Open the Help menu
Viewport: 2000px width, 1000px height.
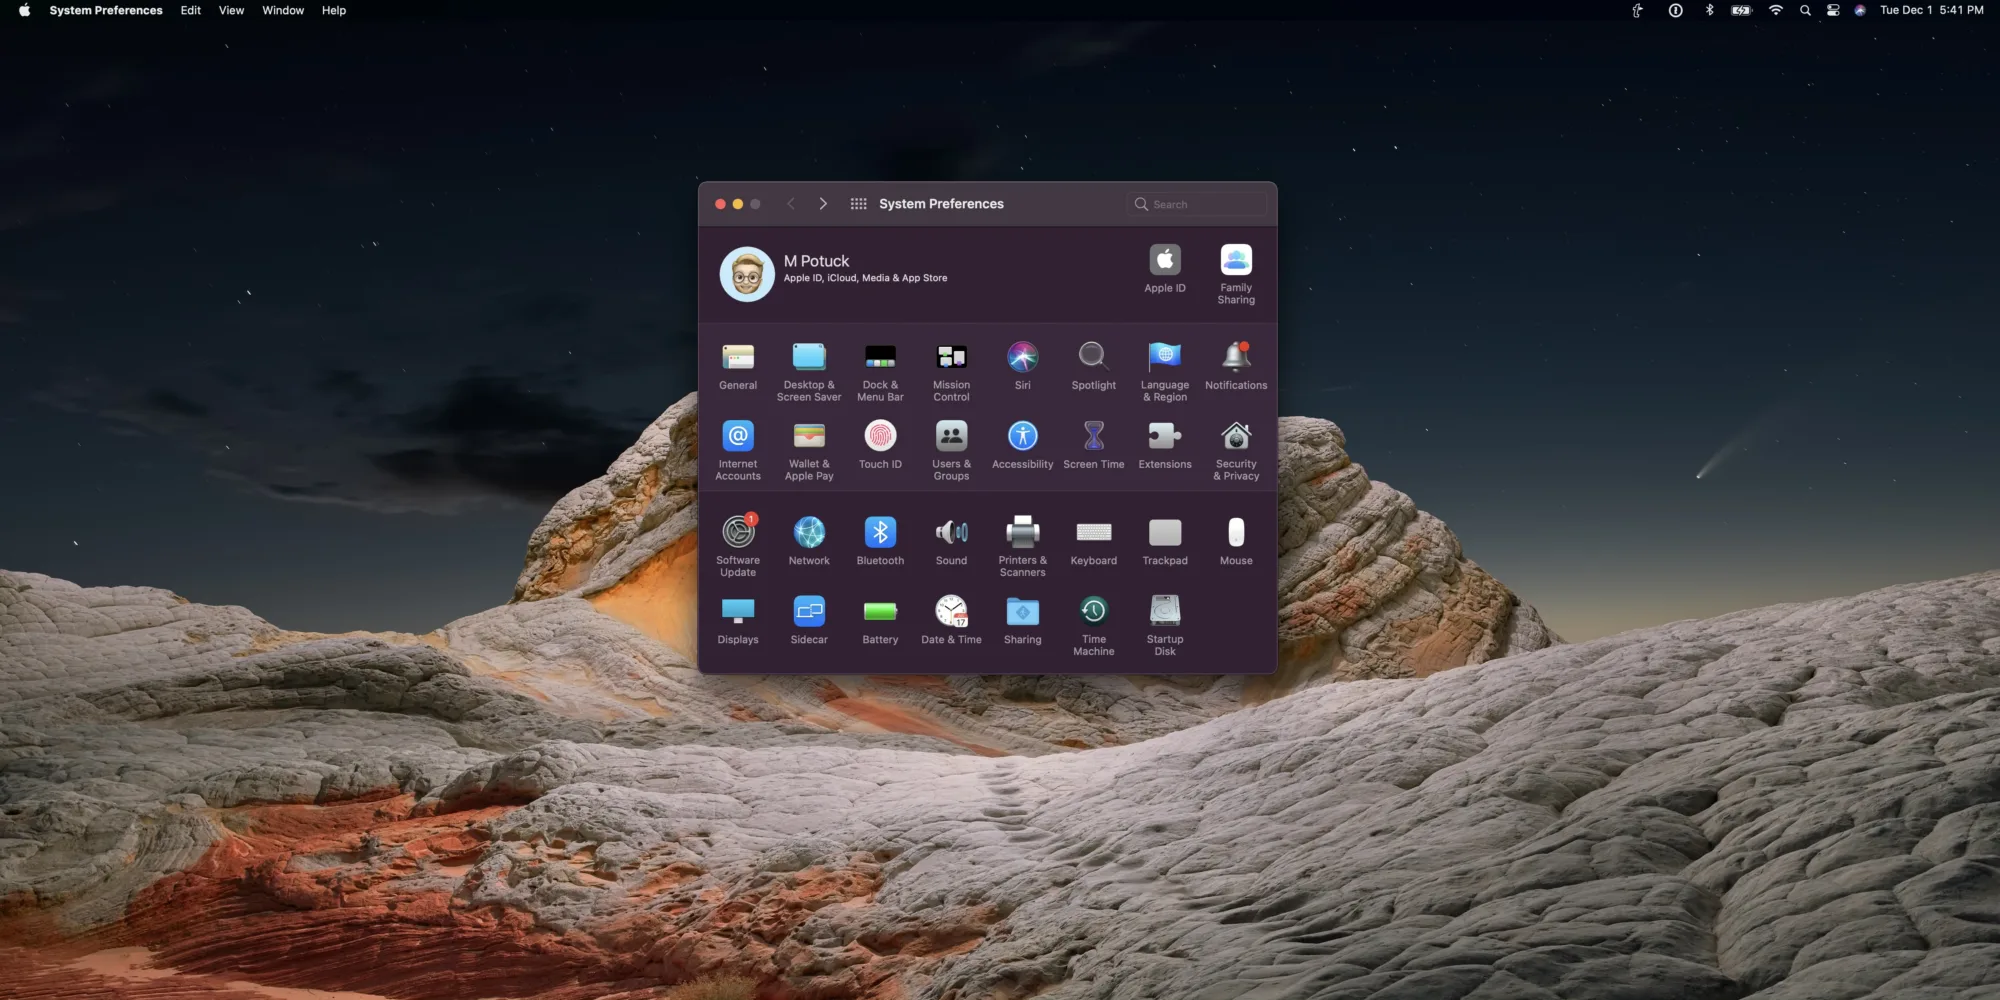(334, 10)
